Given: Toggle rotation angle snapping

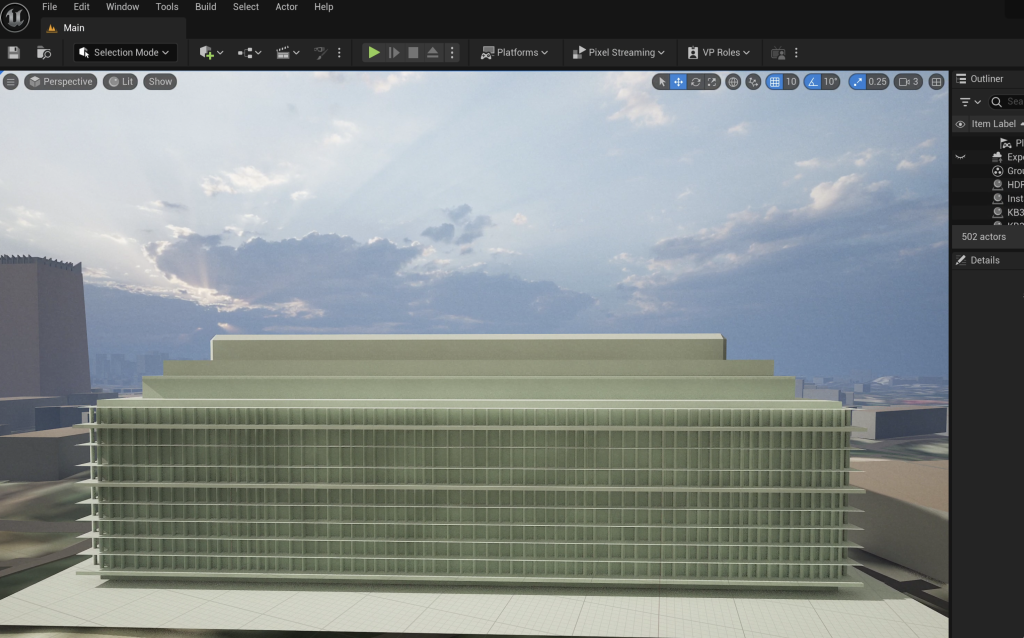Looking at the screenshot, I should [x=813, y=82].
